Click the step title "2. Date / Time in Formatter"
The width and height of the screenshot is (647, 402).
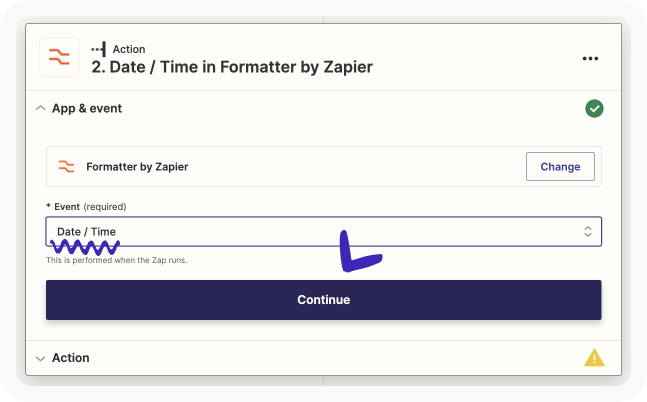232,67
